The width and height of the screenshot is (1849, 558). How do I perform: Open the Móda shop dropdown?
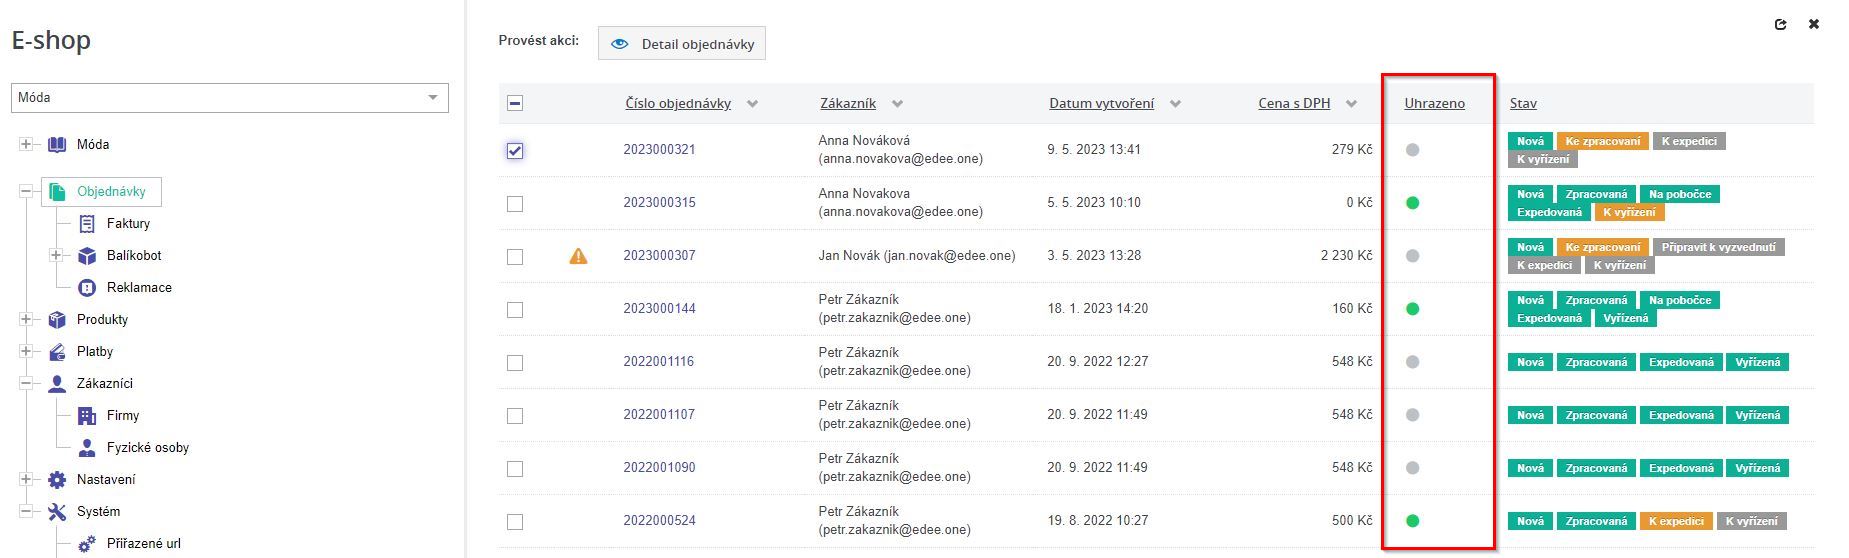coord(230,98)
